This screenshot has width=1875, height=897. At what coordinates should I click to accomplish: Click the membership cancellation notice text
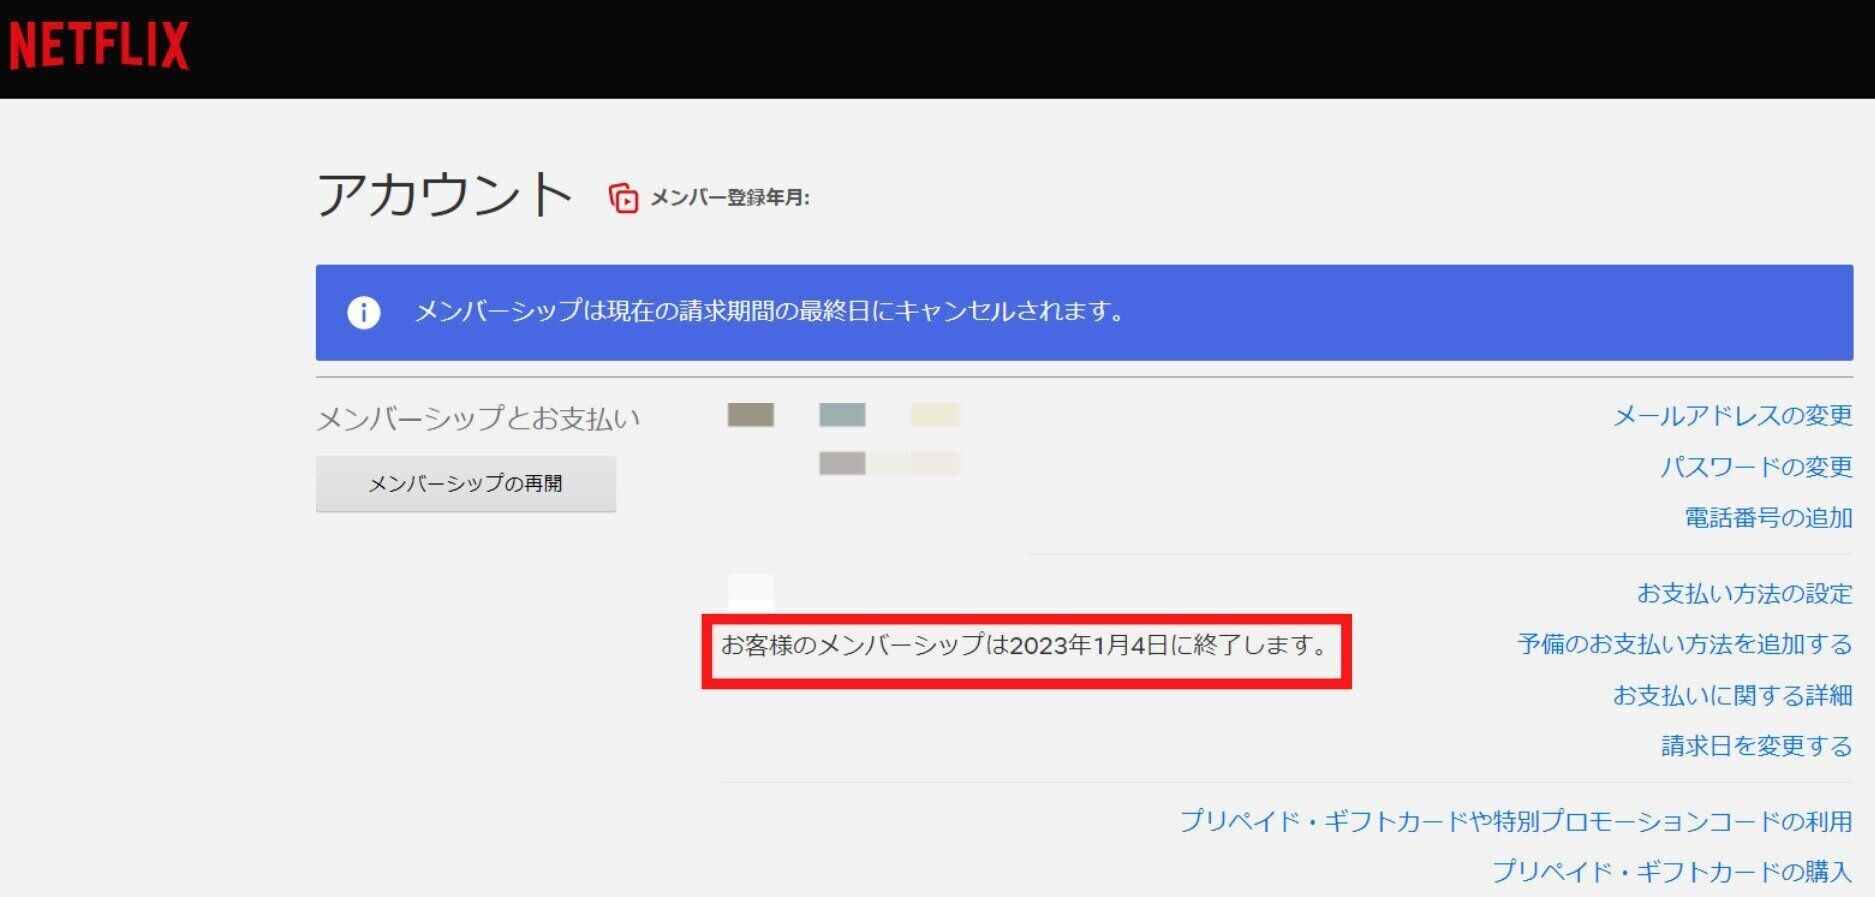[x=769, y=312]
